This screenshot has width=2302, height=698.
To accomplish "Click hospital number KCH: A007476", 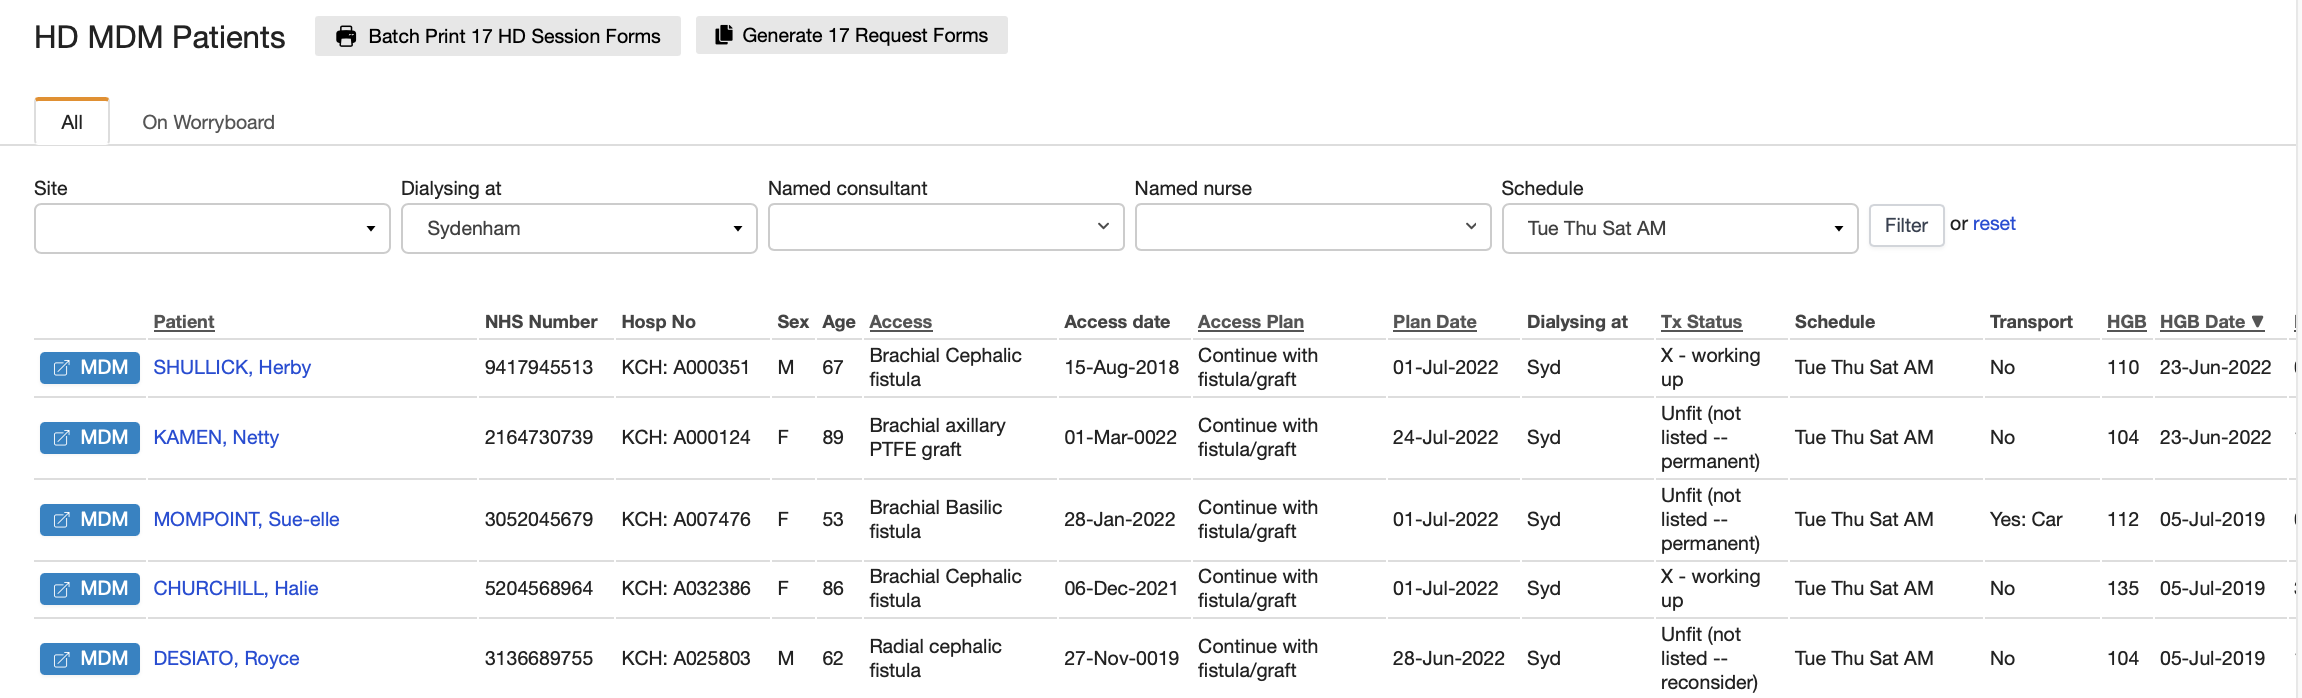I will tap(686, 520).
